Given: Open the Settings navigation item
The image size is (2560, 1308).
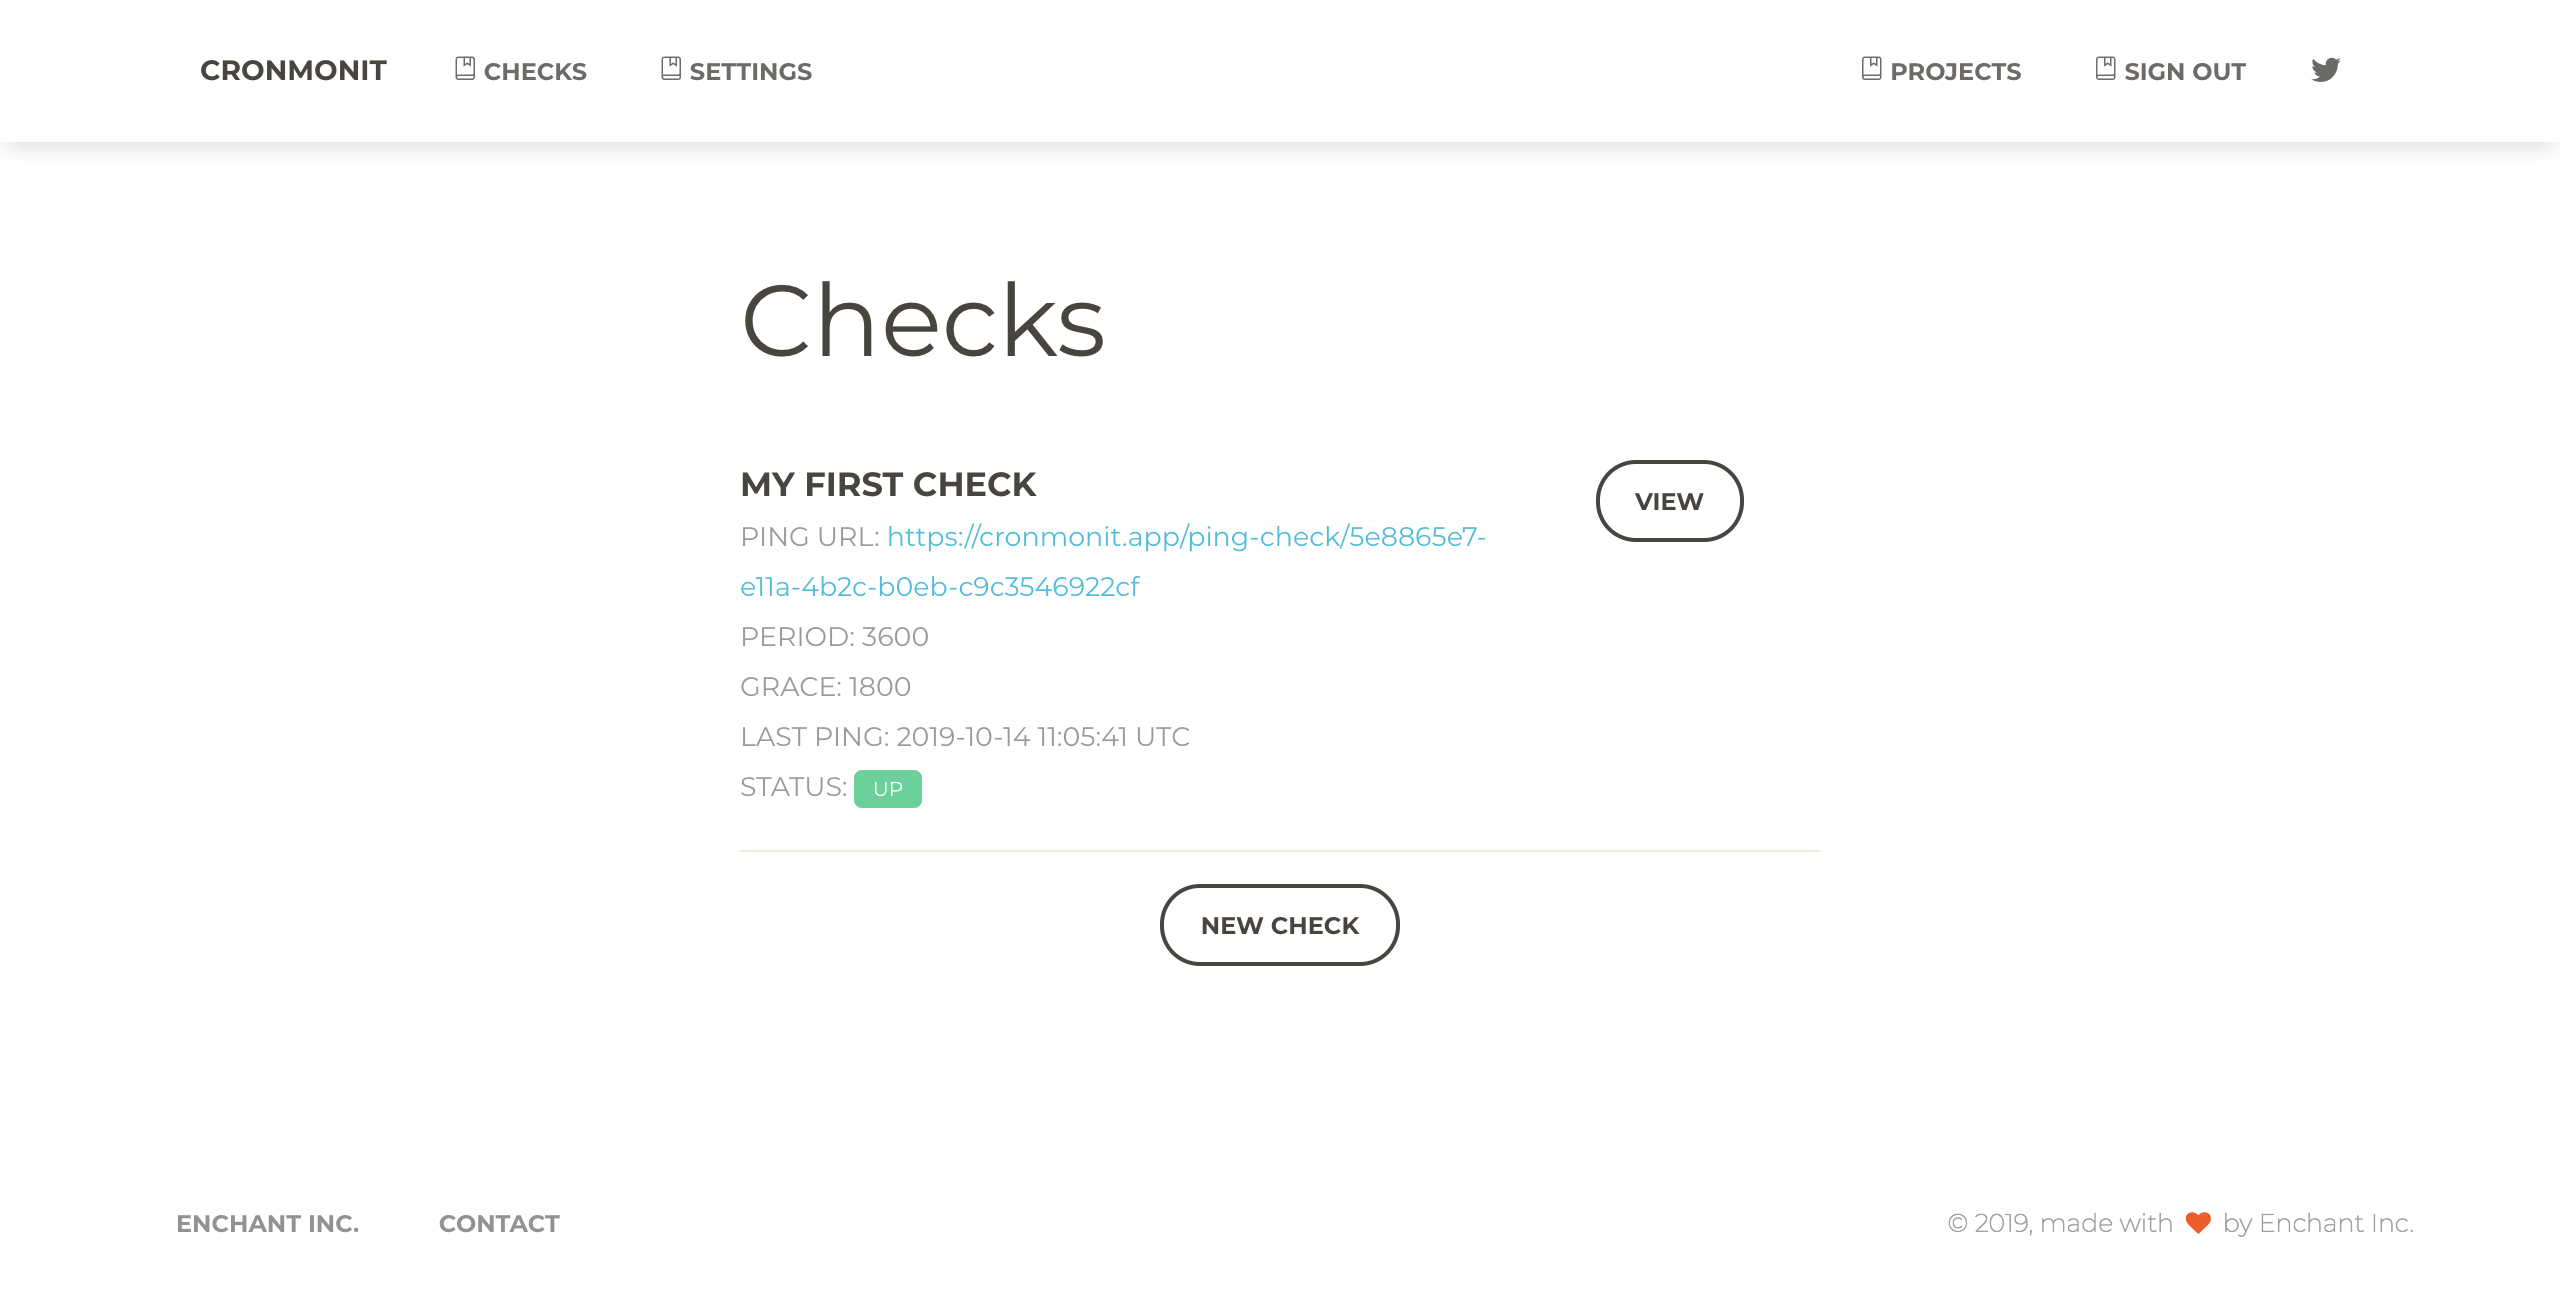Looking at the screenshot, I should pyautogui.click(x=750, y=72).
